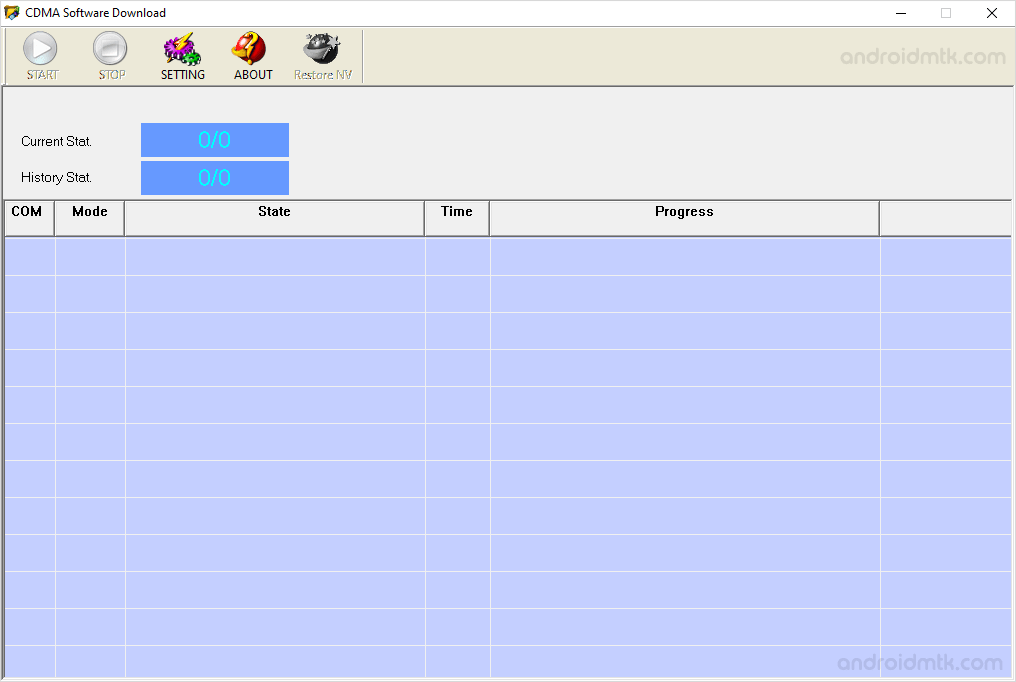Click the CDMA Software Download title bar text
Image resolution: width=1016 pixels, height=682 pixels.
[x=94, y=13]
